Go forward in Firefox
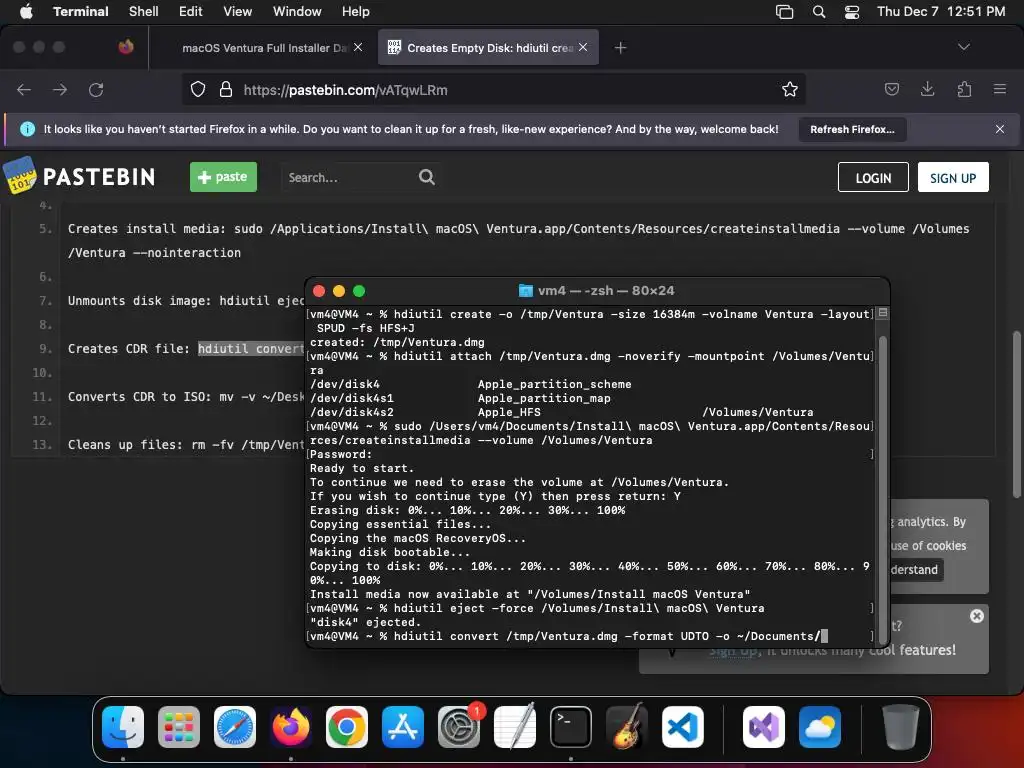The height and width of the screenshot is (768, 1024). coord(60,89)
